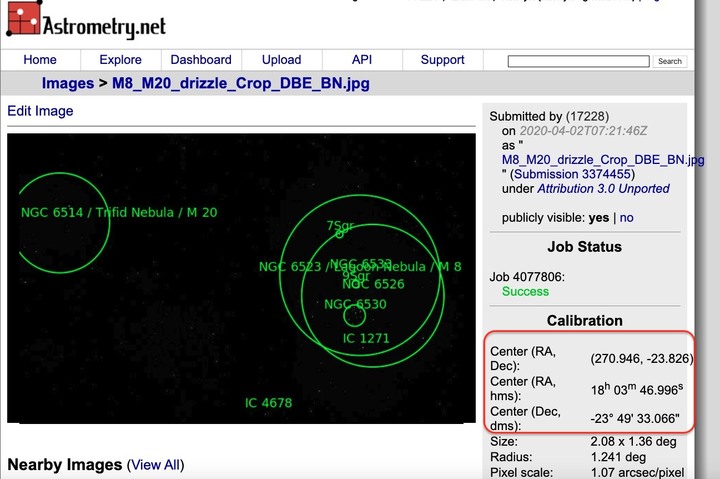The image size is (720, 479).
Task: Set publicly visible to no
Action: (627, 217)
